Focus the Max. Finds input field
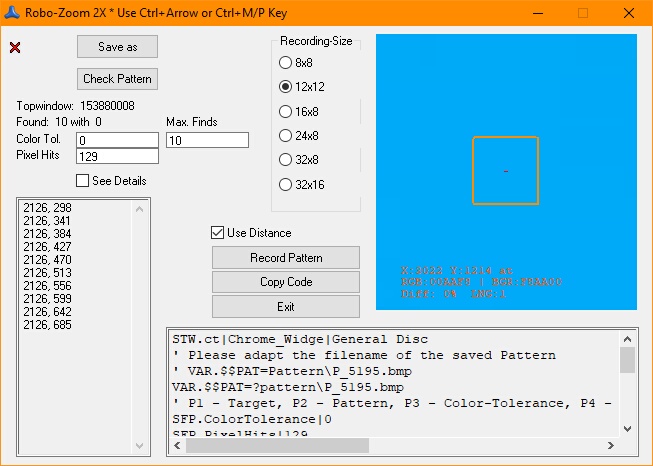653x466 pixels. tap(207, 140)
